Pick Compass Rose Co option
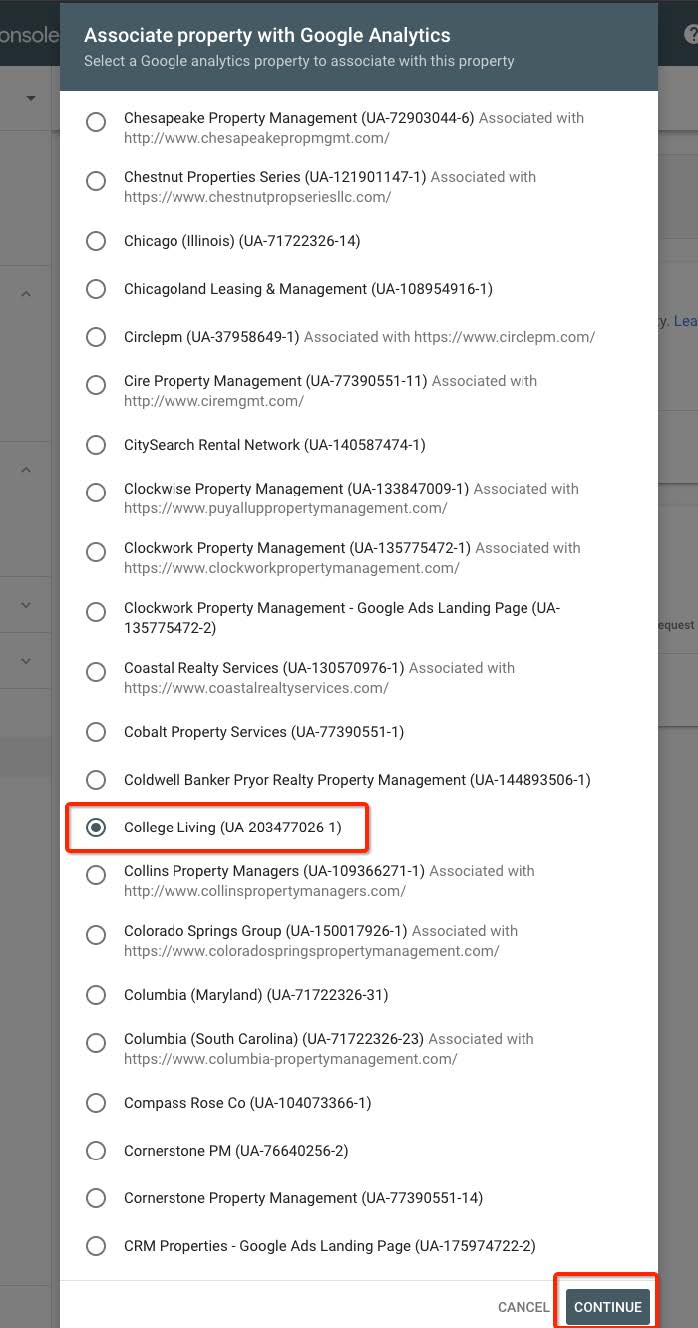Screen dimensions: 698x1328 pos(96,1103)
